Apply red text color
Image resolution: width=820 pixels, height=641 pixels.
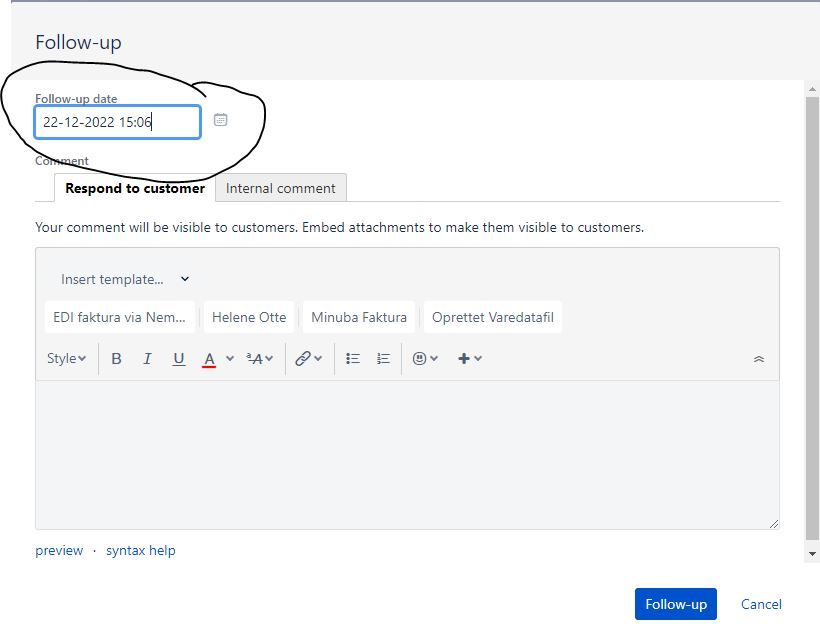(209, 359)
